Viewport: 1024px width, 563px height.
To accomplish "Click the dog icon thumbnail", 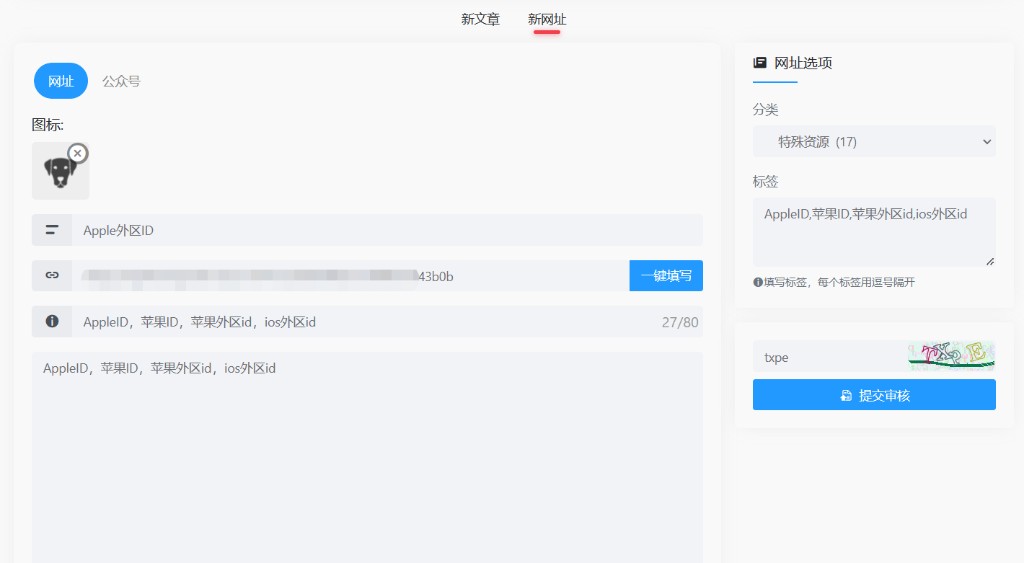I will (x=60, y=172).
